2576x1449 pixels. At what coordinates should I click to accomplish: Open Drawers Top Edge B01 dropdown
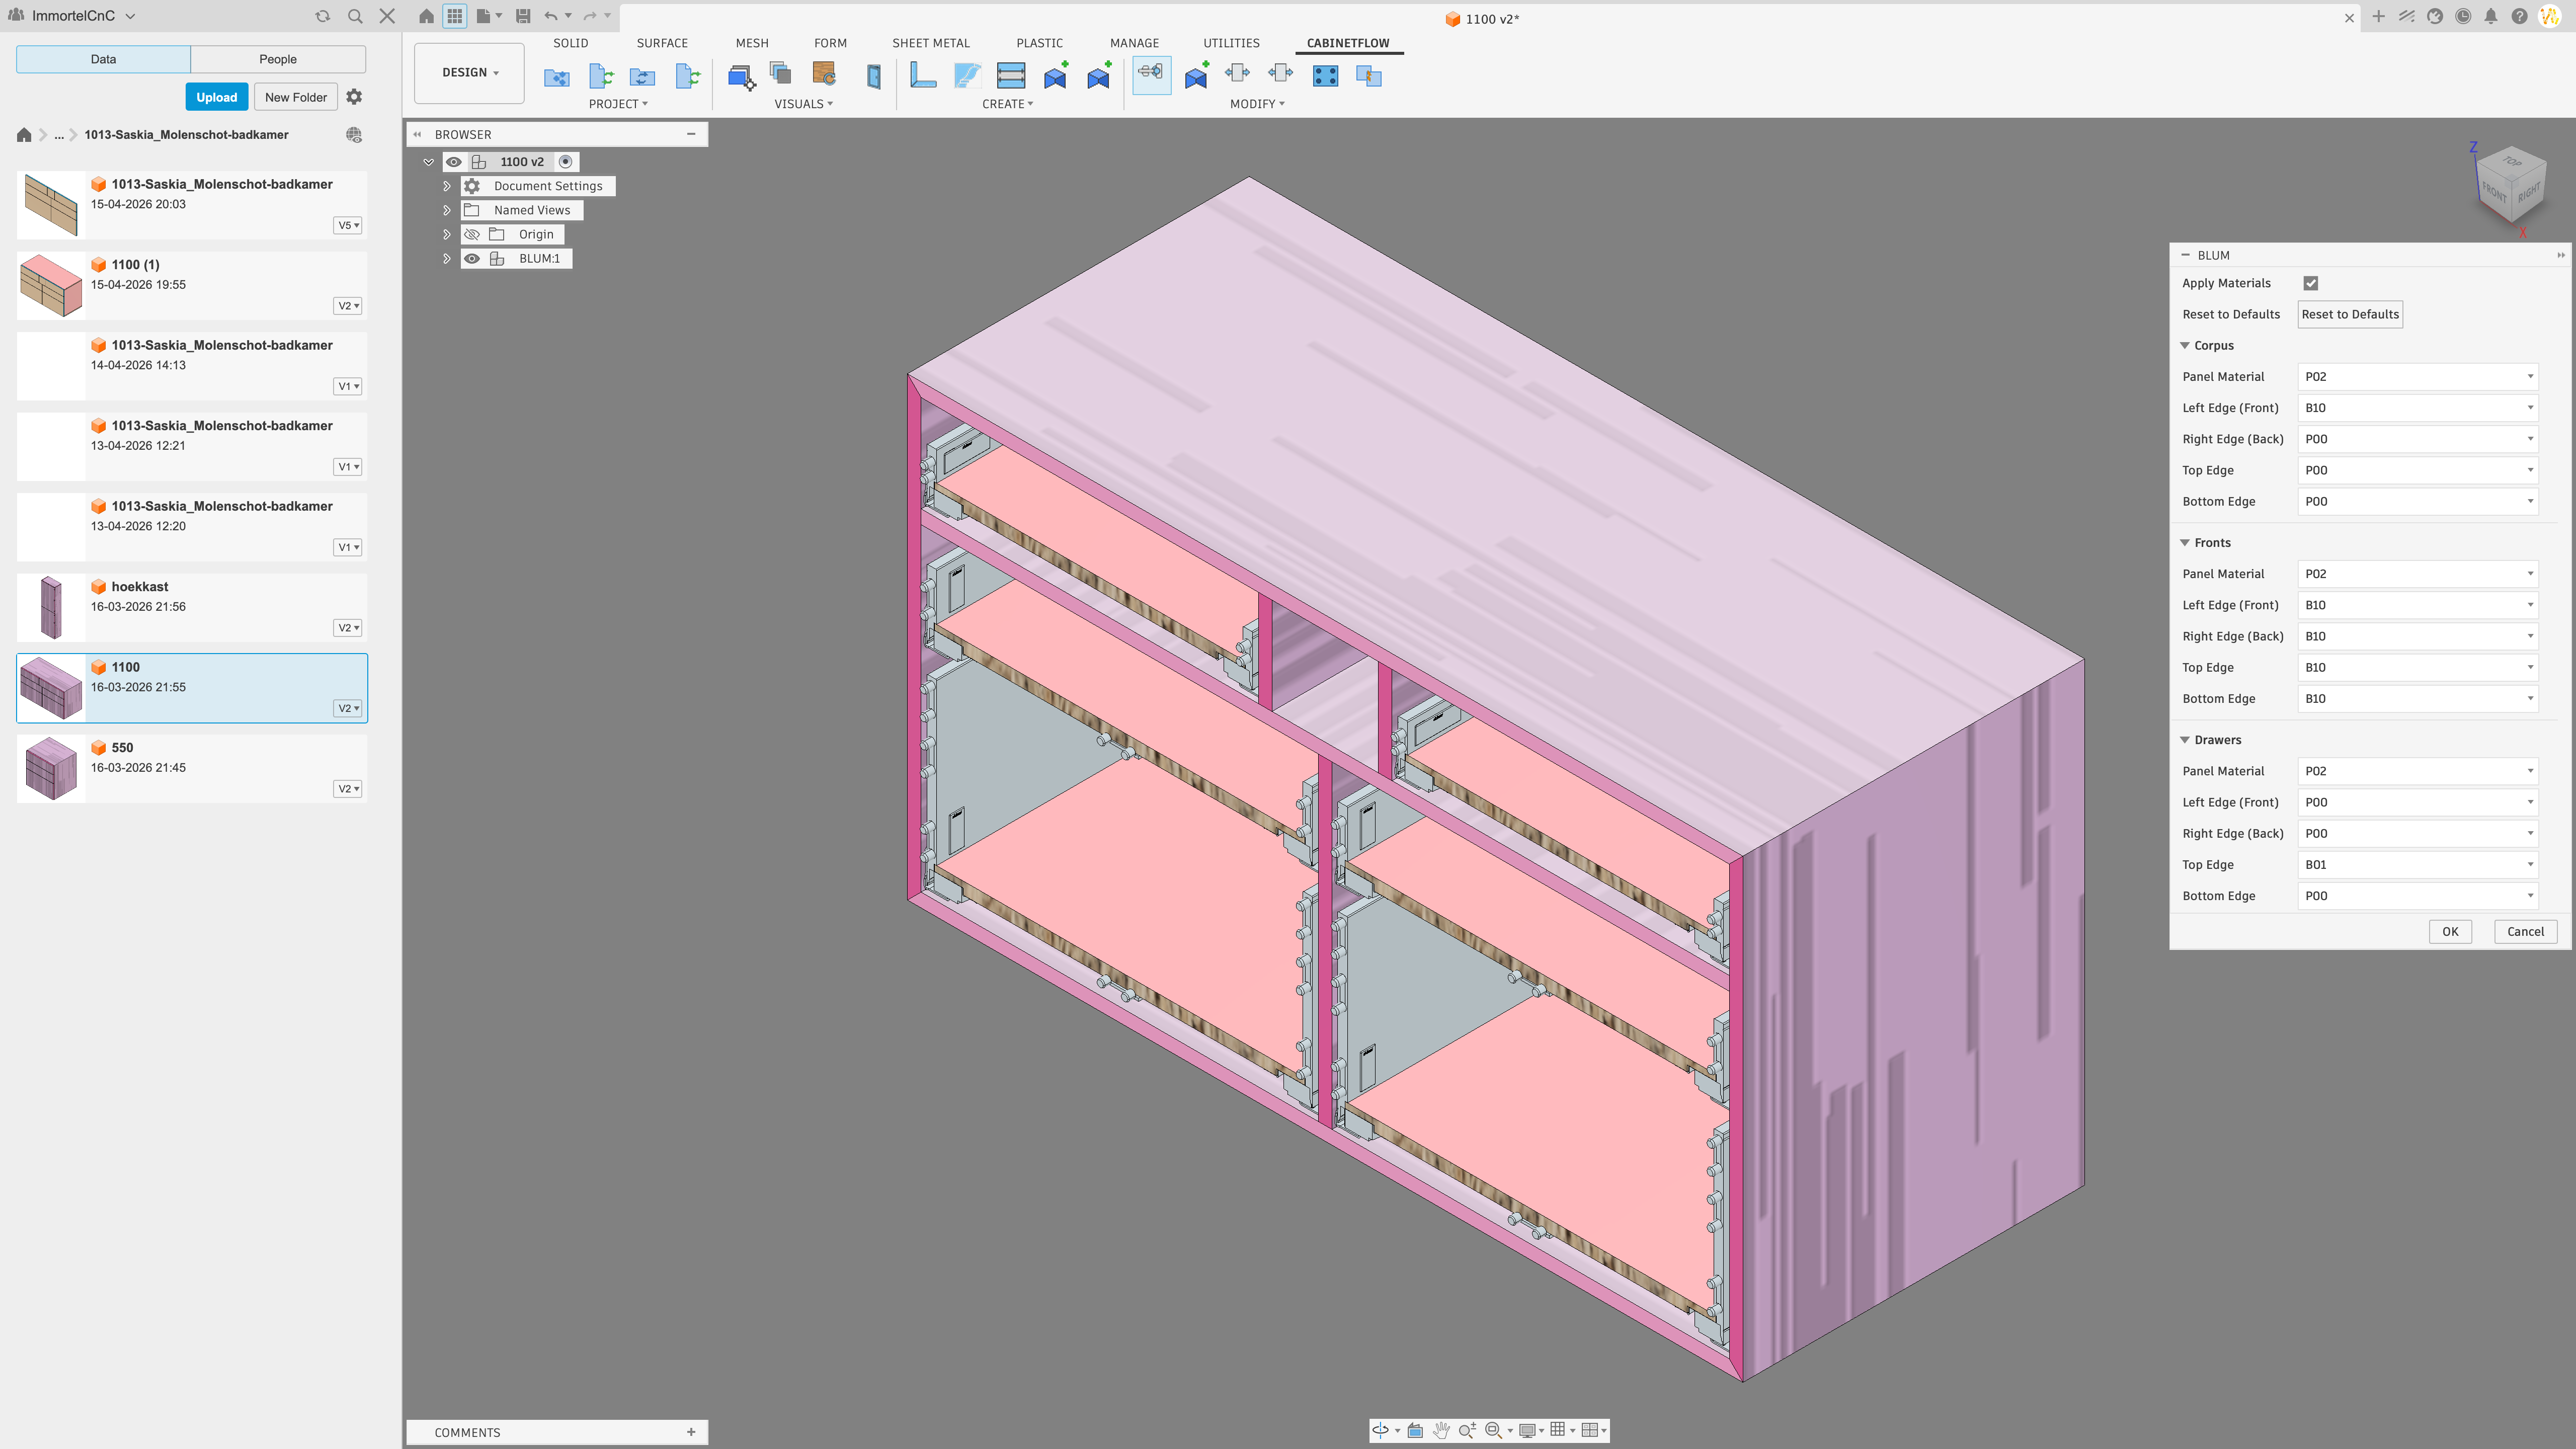(x=2418, y=865)
